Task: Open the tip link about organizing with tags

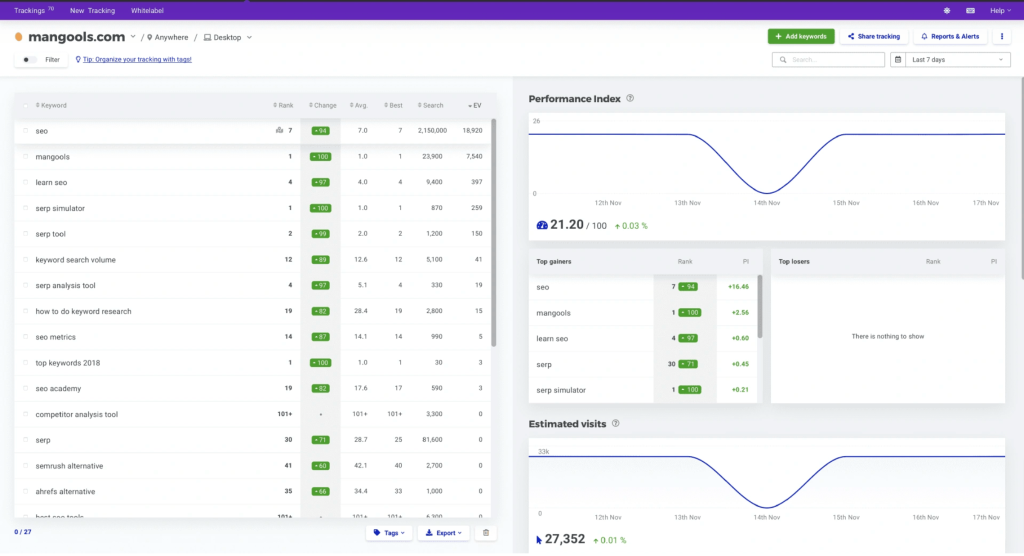Action: coord(137,59)
